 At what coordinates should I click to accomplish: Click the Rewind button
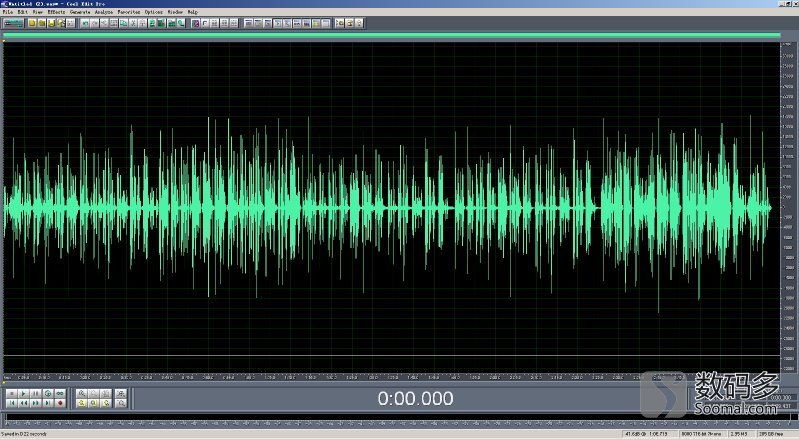23,403
